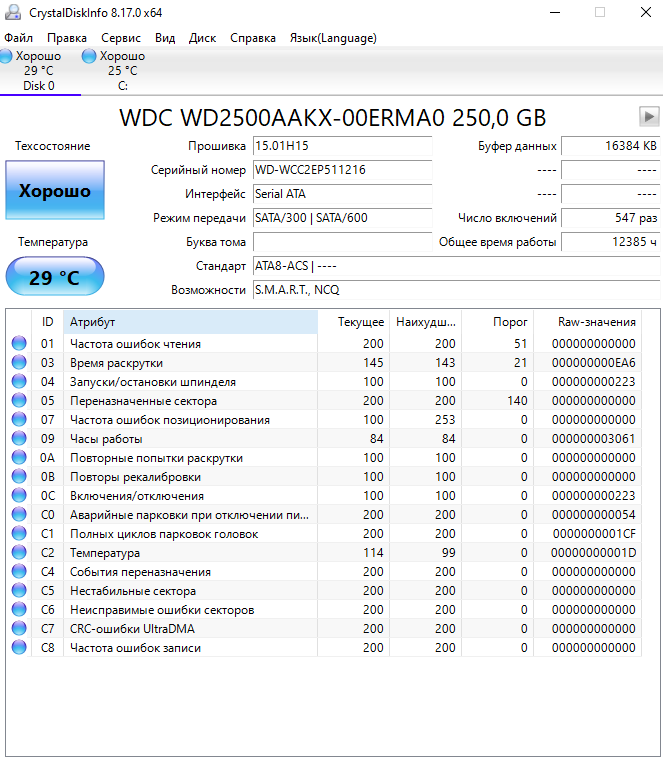The image size is (663, 763).
Task: Click status icon of Запуски/остановки шпинделя row
Action: 19,381
